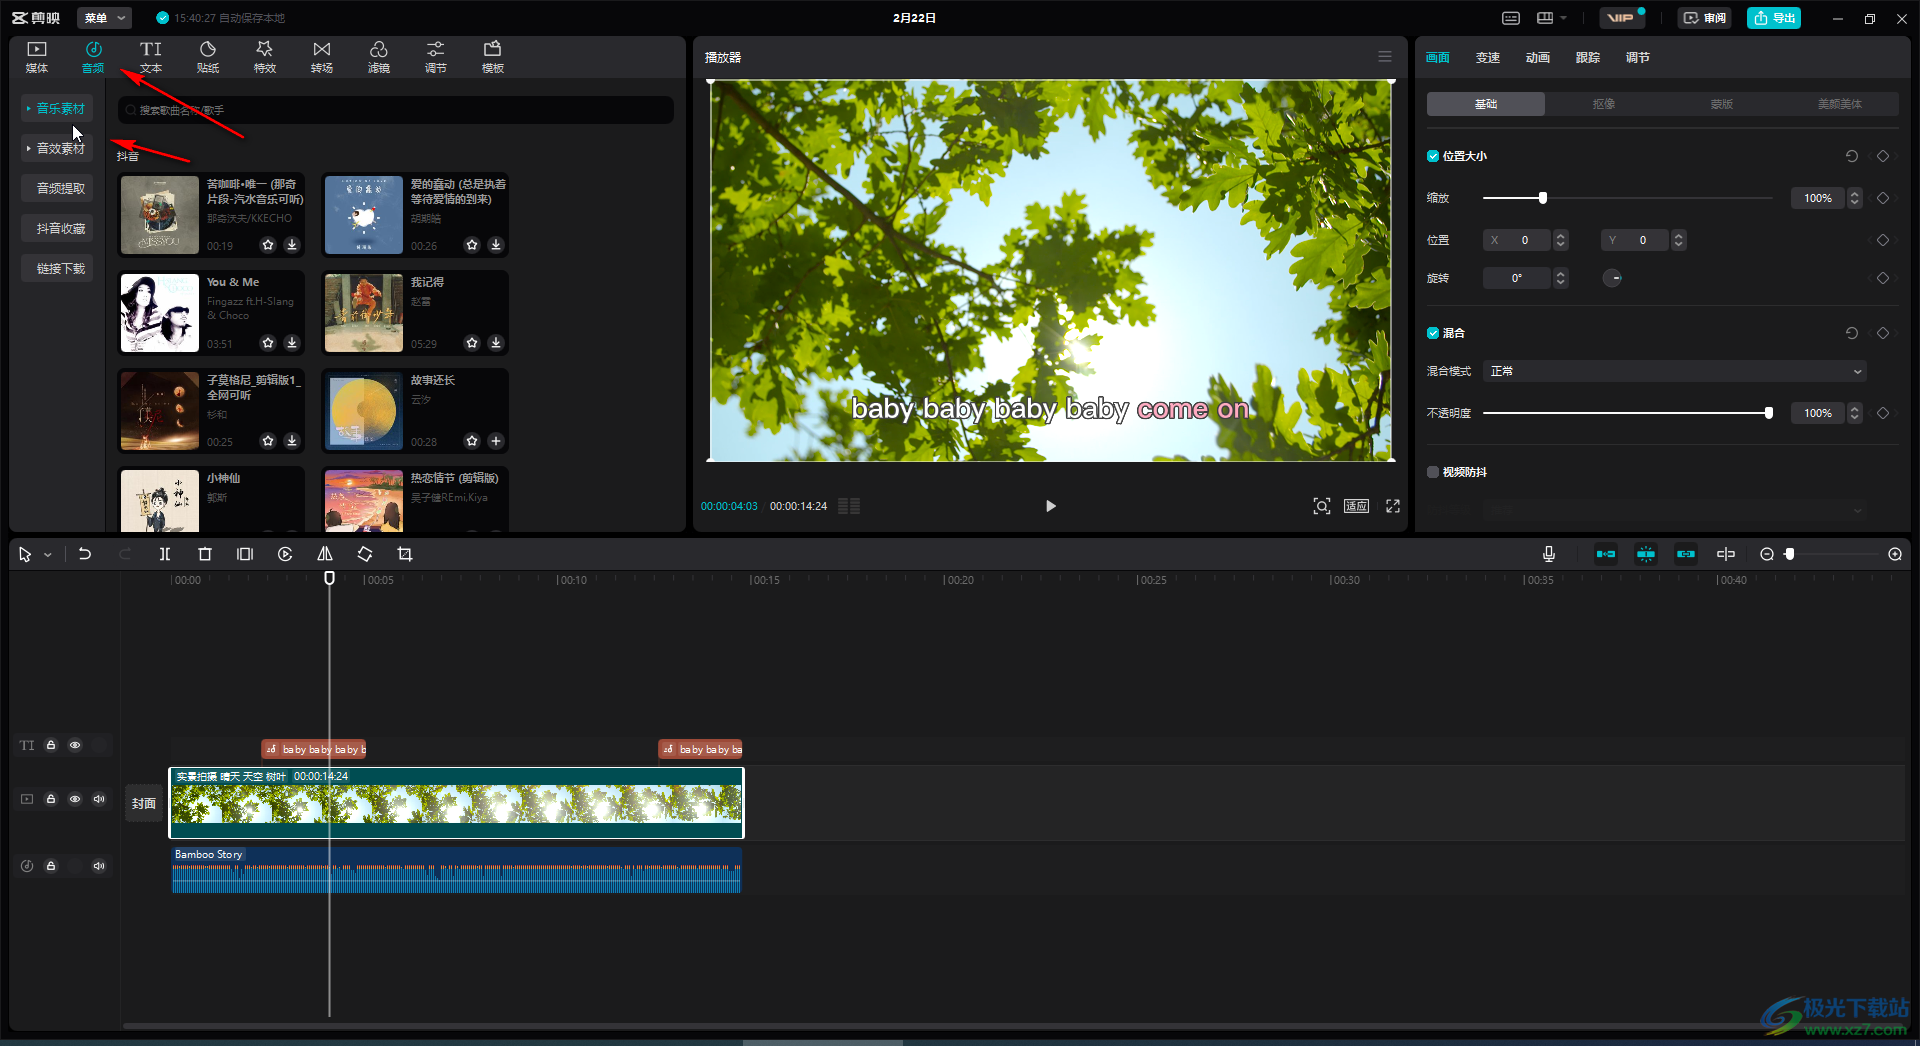Open the Media panel icon
The image size is (1920, 1046).
(37, 57)
